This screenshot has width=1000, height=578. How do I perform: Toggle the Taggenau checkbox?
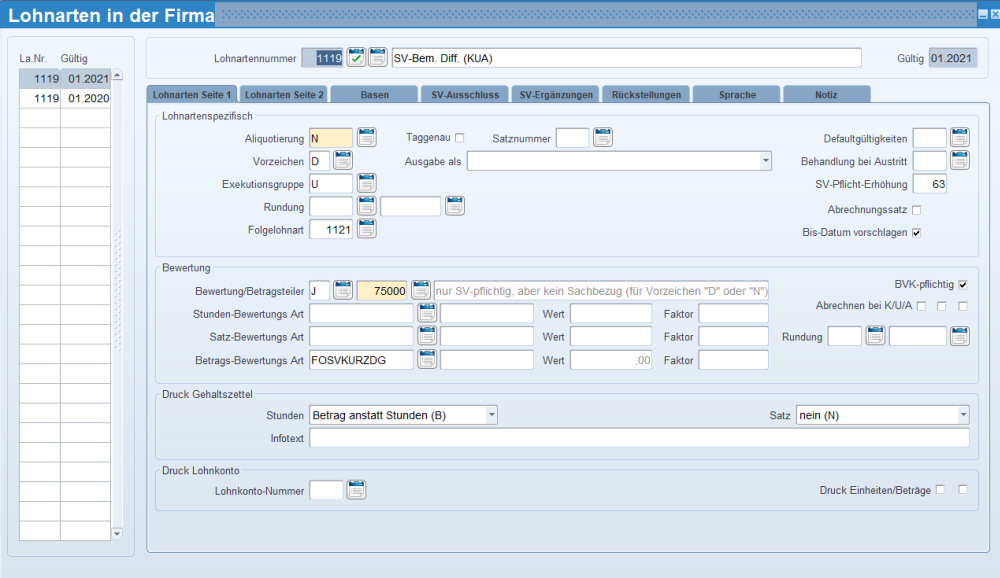459,138
